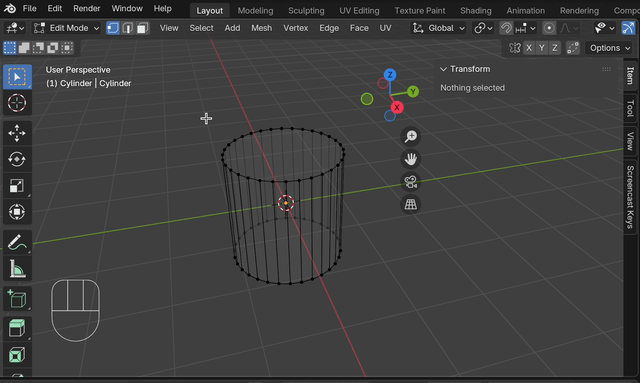Screen dimensions: 640x383
Task: Choose the Subtract Selection mode icon
Action: (x=38, y=48)
